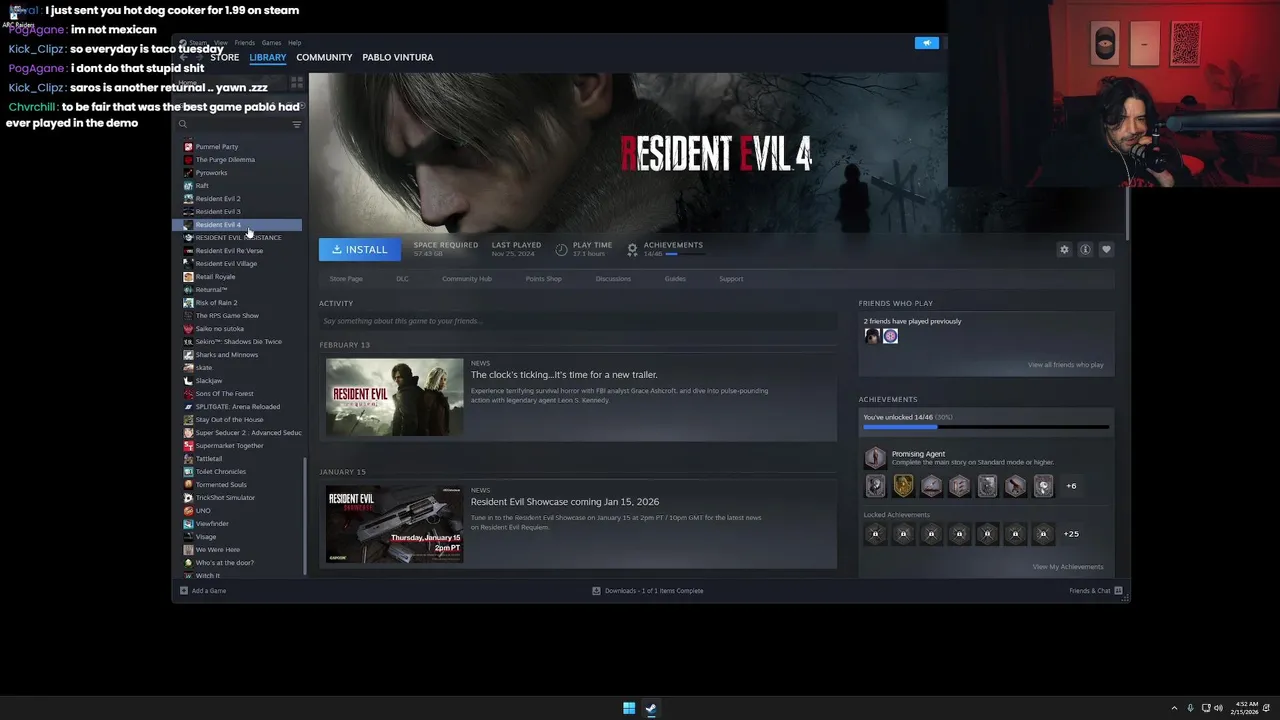Open library filter options icon
This screenshot has height=720, width=1280.
[x=297, y=124]
